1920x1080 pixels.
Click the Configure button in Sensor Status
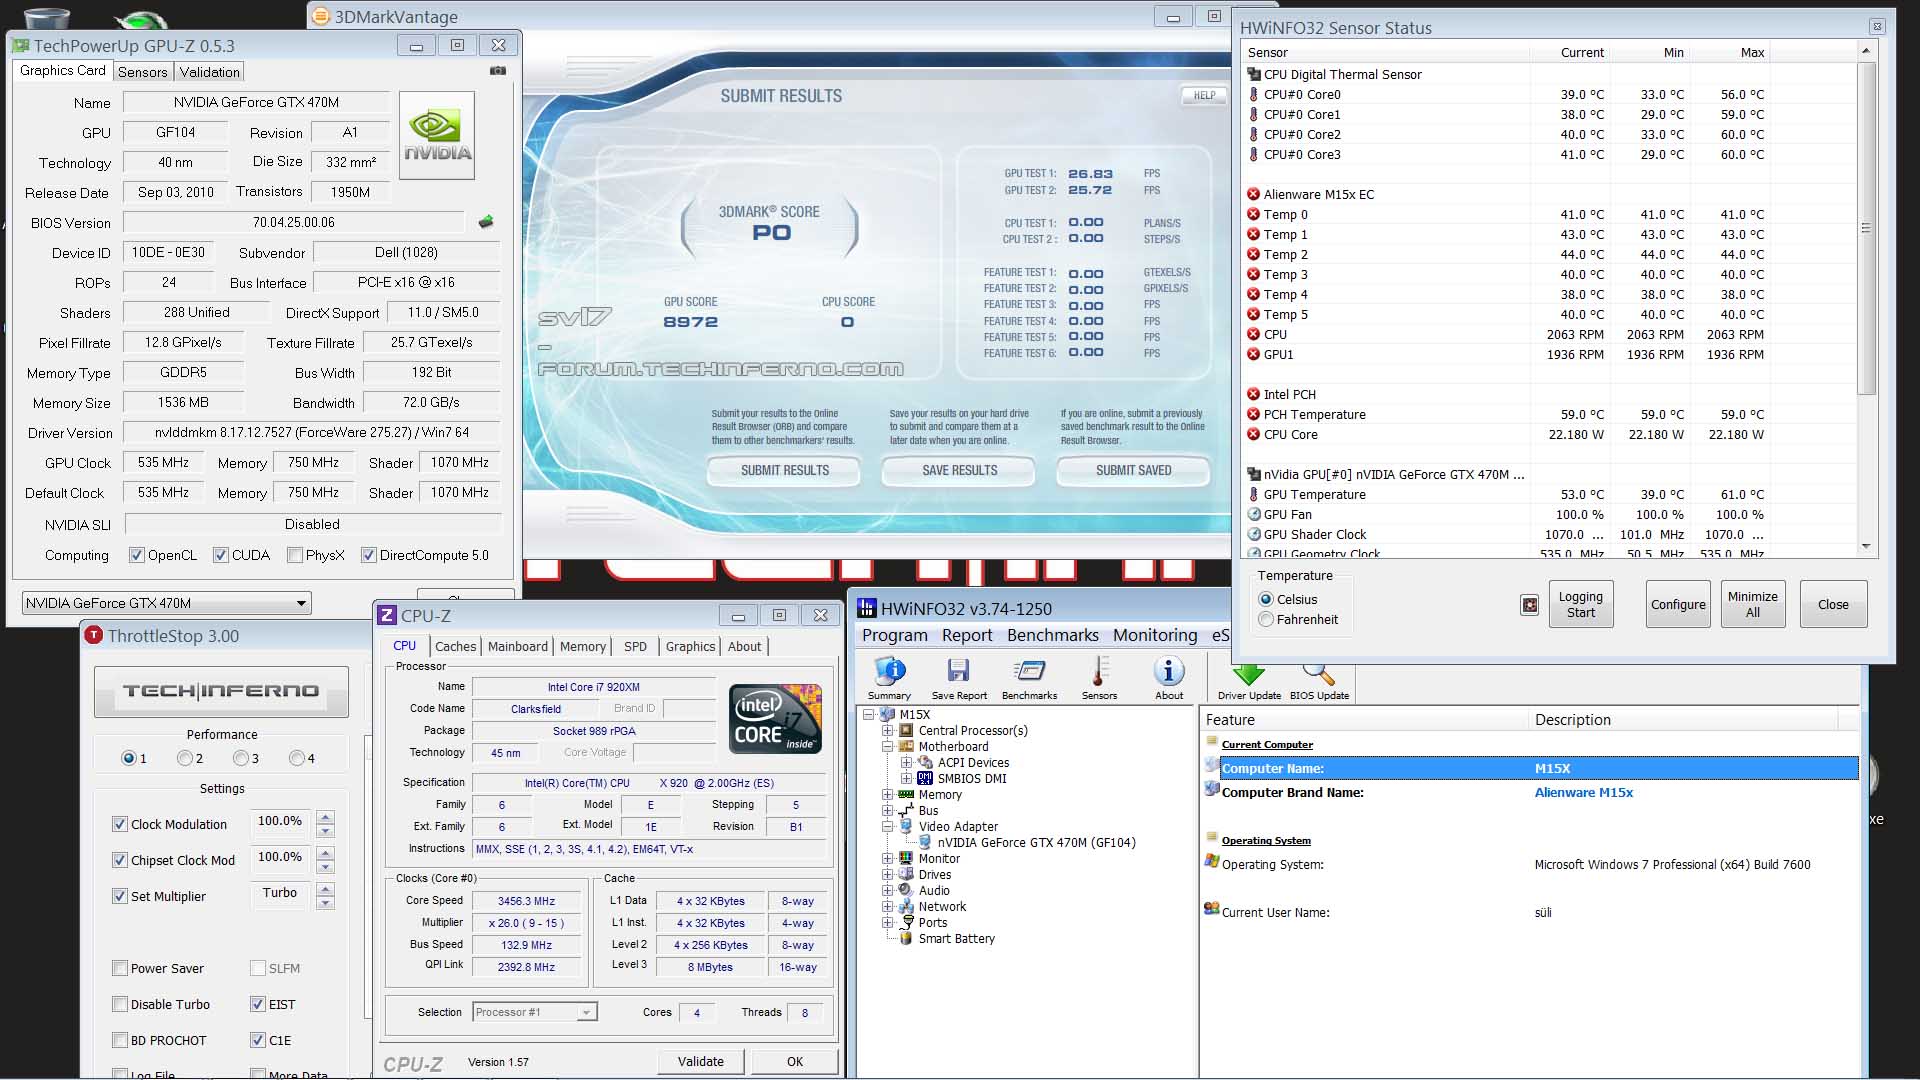[1678, 604]
